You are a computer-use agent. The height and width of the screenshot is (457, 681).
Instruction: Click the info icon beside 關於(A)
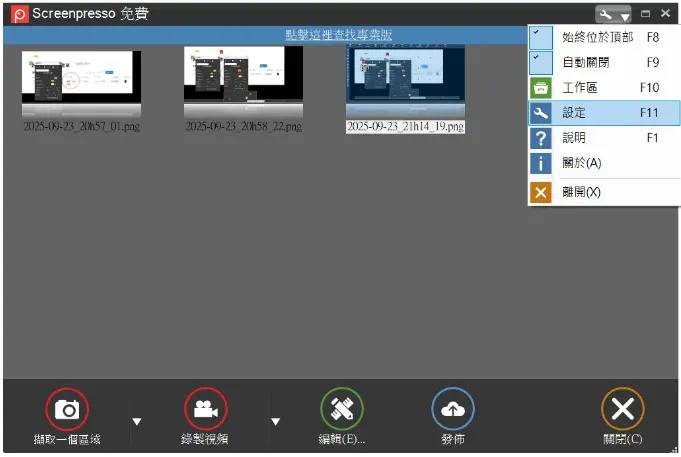point(541,163)
